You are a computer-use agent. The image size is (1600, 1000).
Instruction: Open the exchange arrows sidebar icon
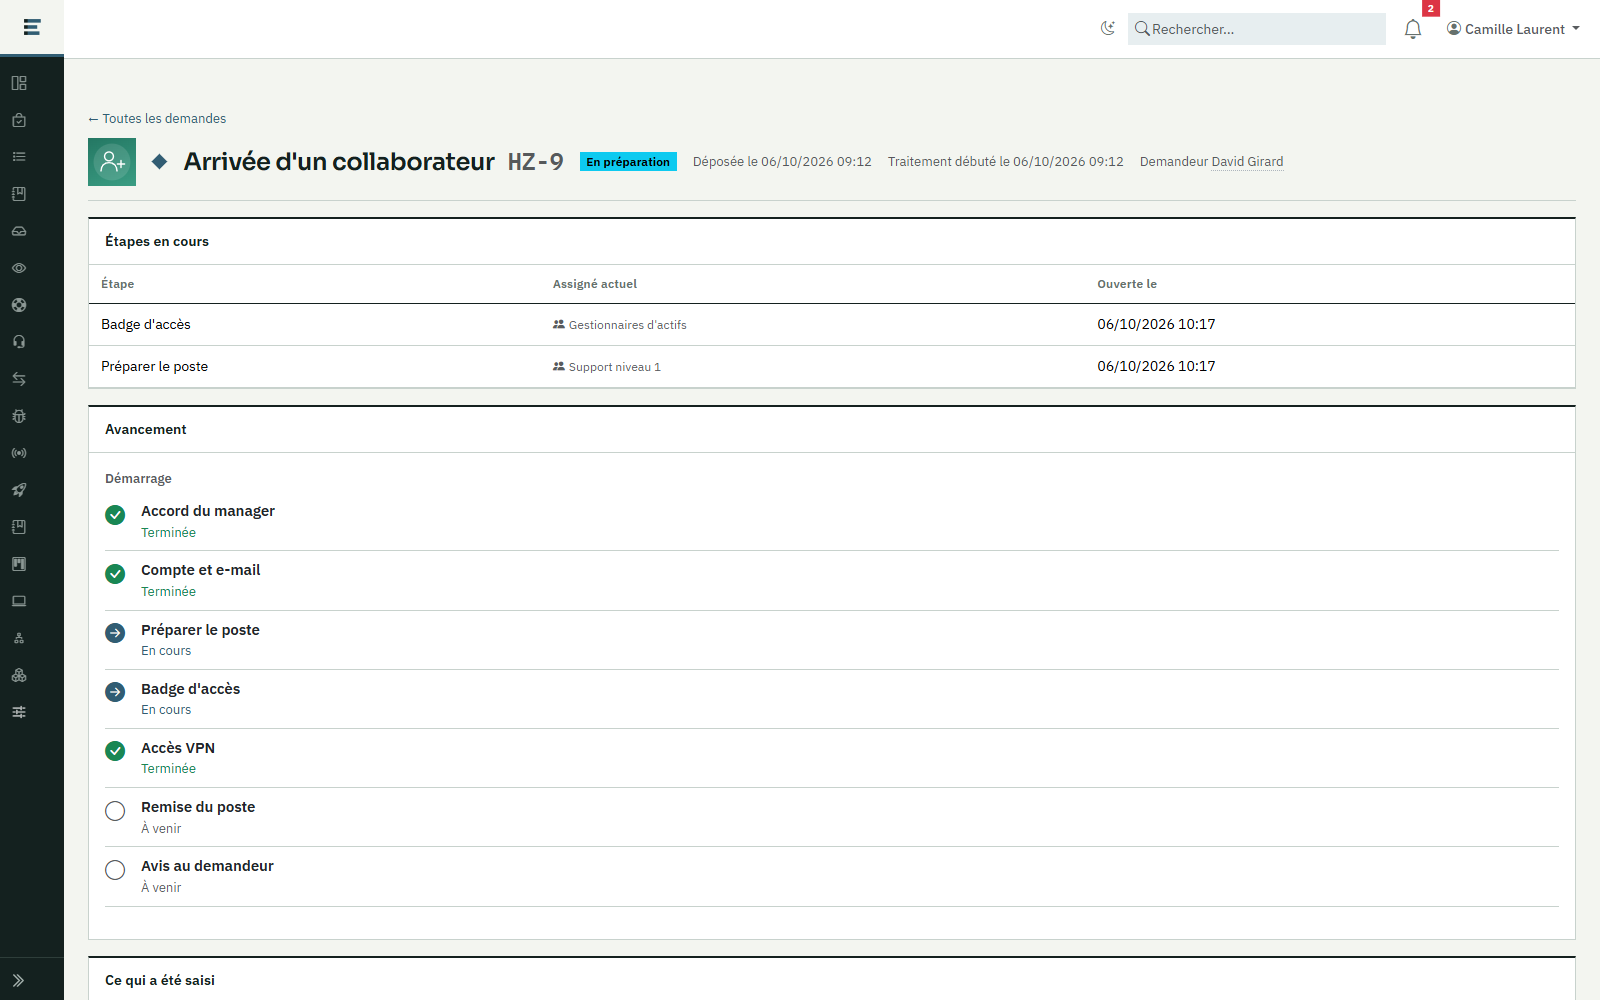(x=19, y=379)
